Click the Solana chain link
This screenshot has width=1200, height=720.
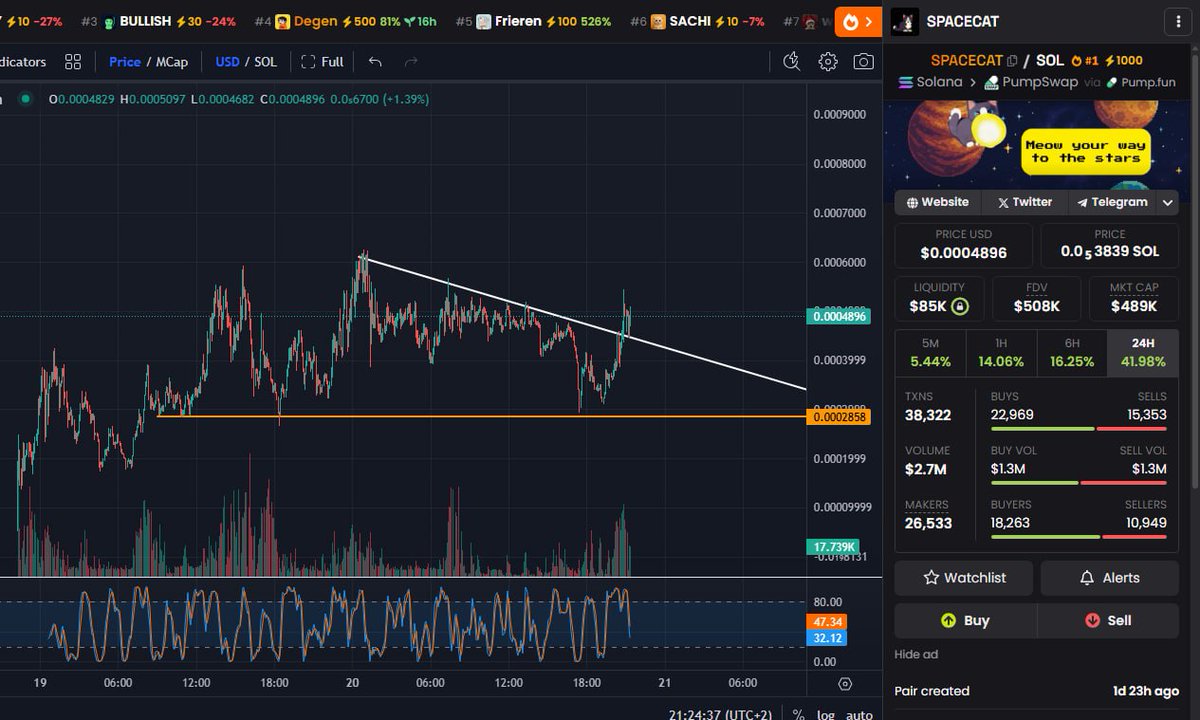coord(931,82)
